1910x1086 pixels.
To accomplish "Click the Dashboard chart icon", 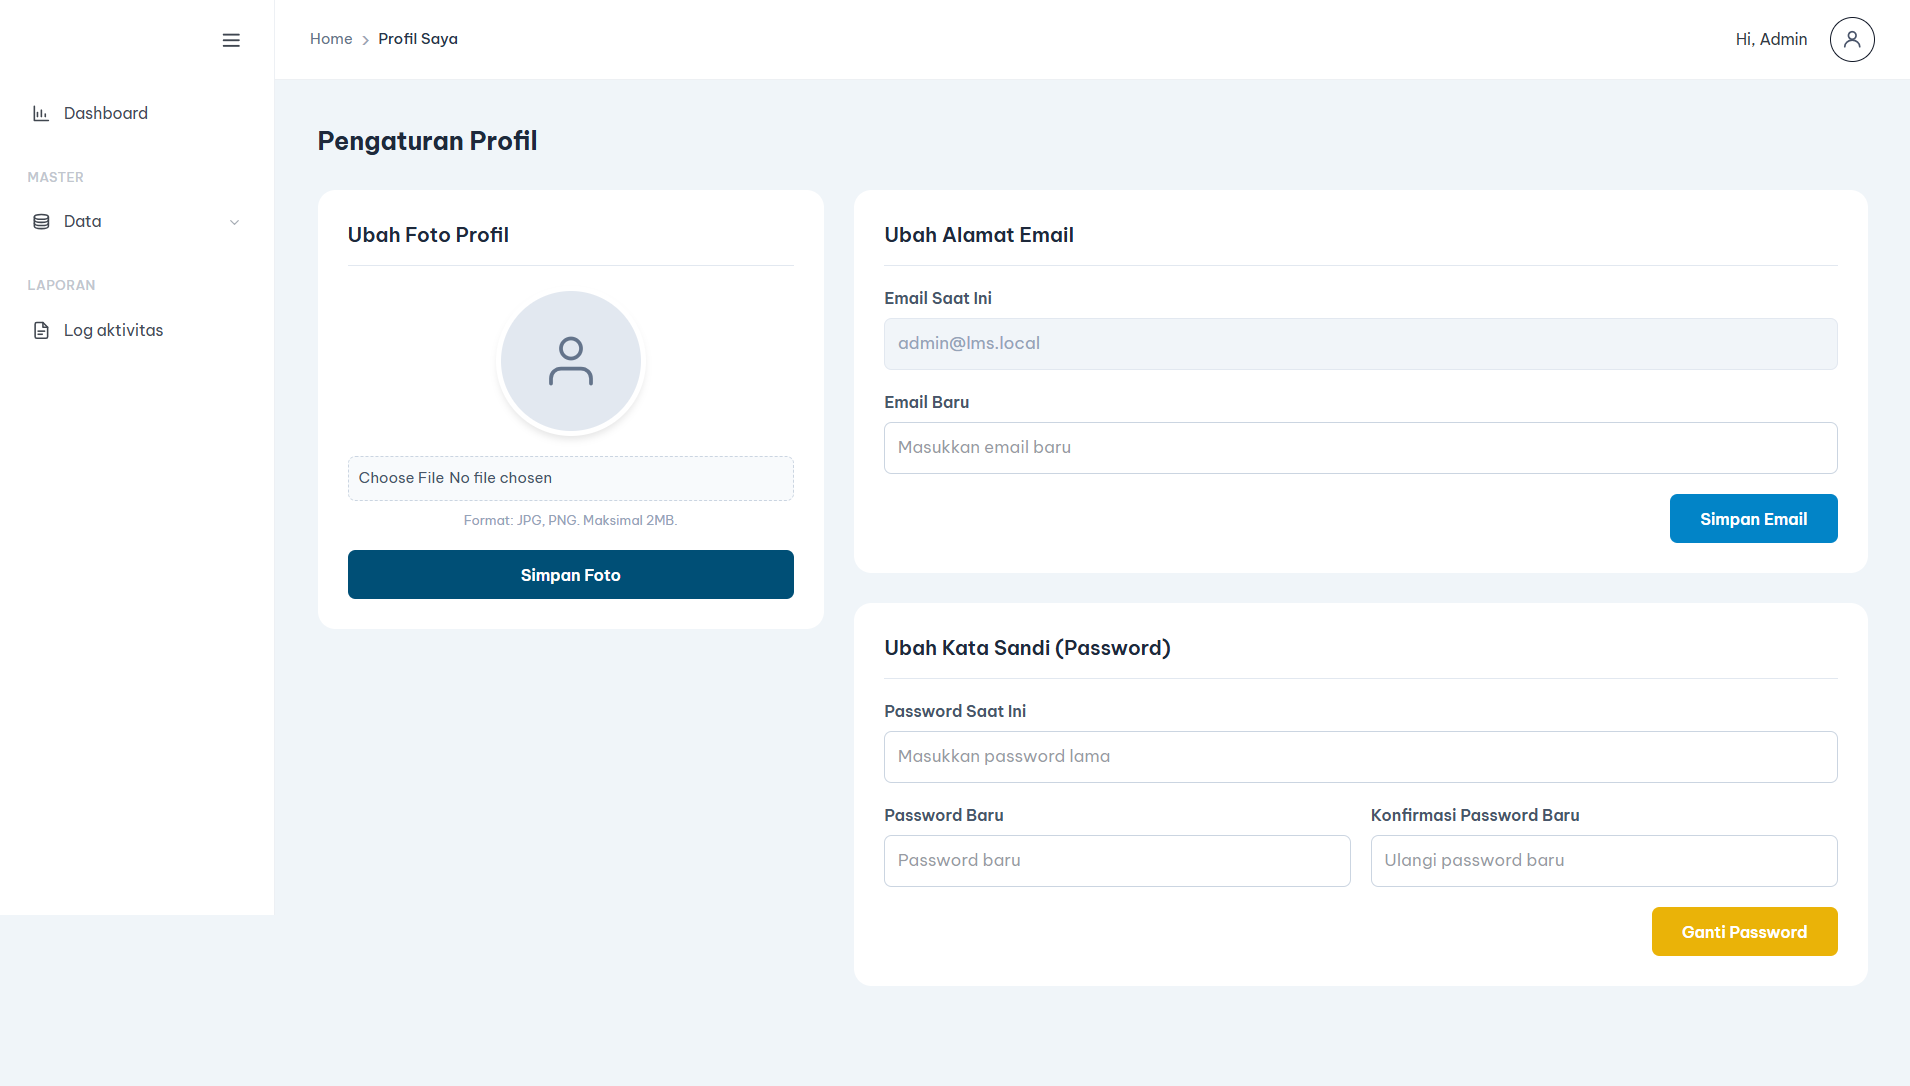I will 41,114.
